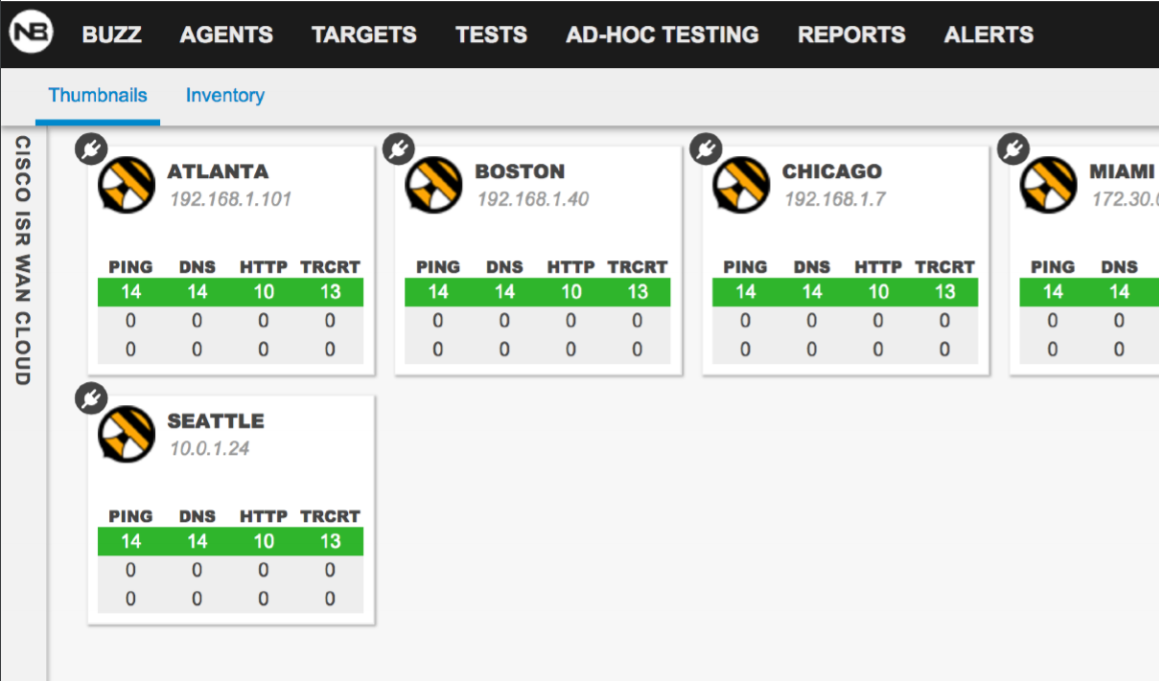Select the Chicago agent bee icon

741,185
